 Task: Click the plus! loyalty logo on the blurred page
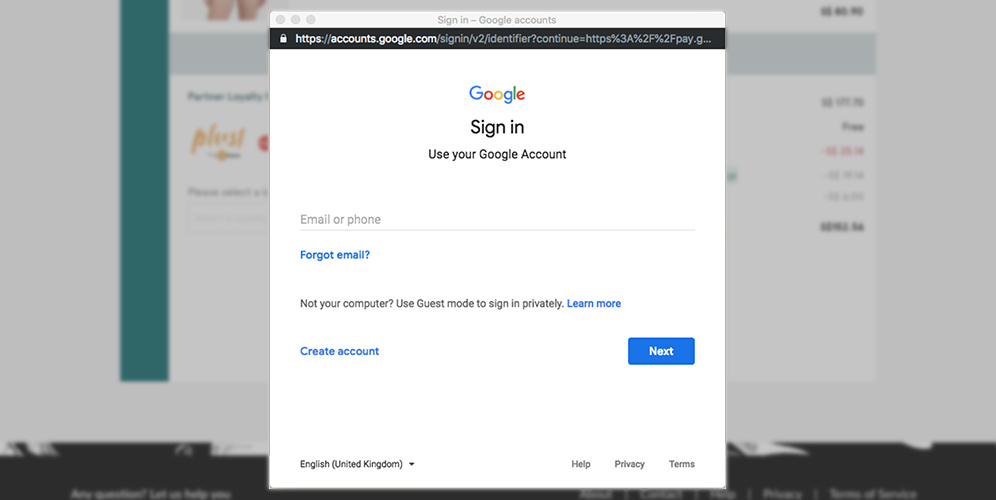218,140
